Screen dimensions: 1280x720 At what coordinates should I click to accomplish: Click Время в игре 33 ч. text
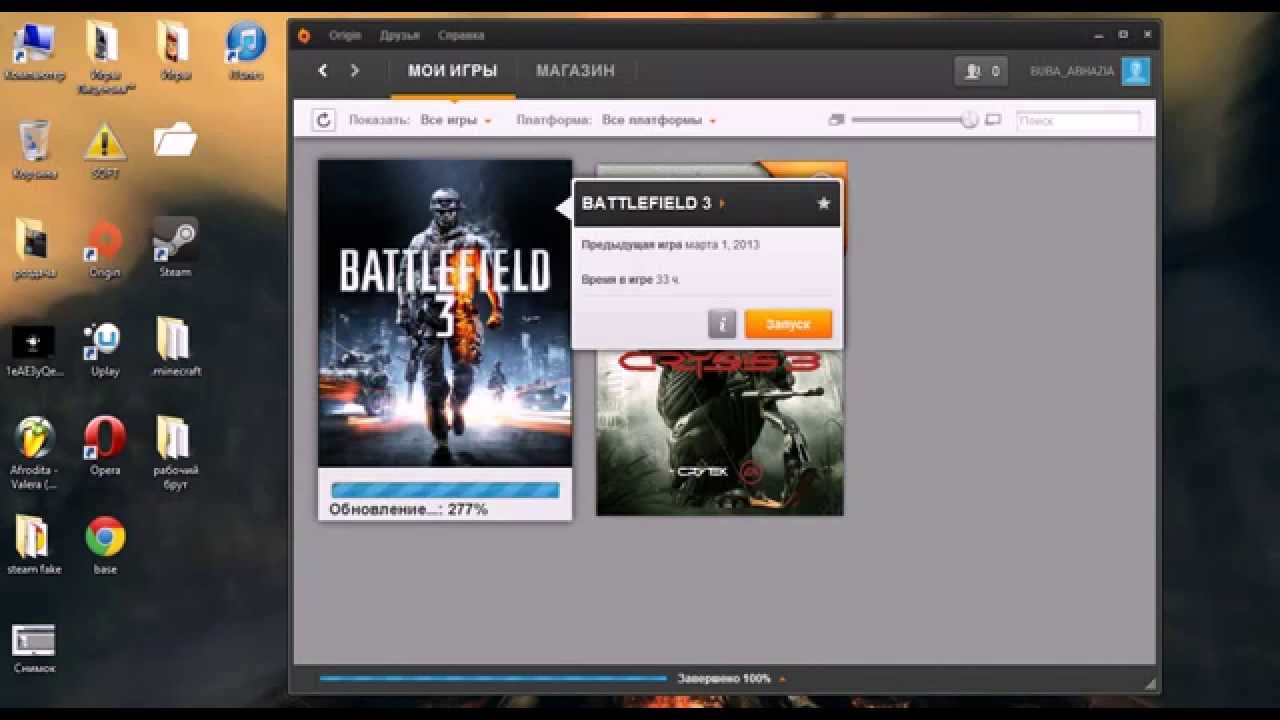(630, 280)
